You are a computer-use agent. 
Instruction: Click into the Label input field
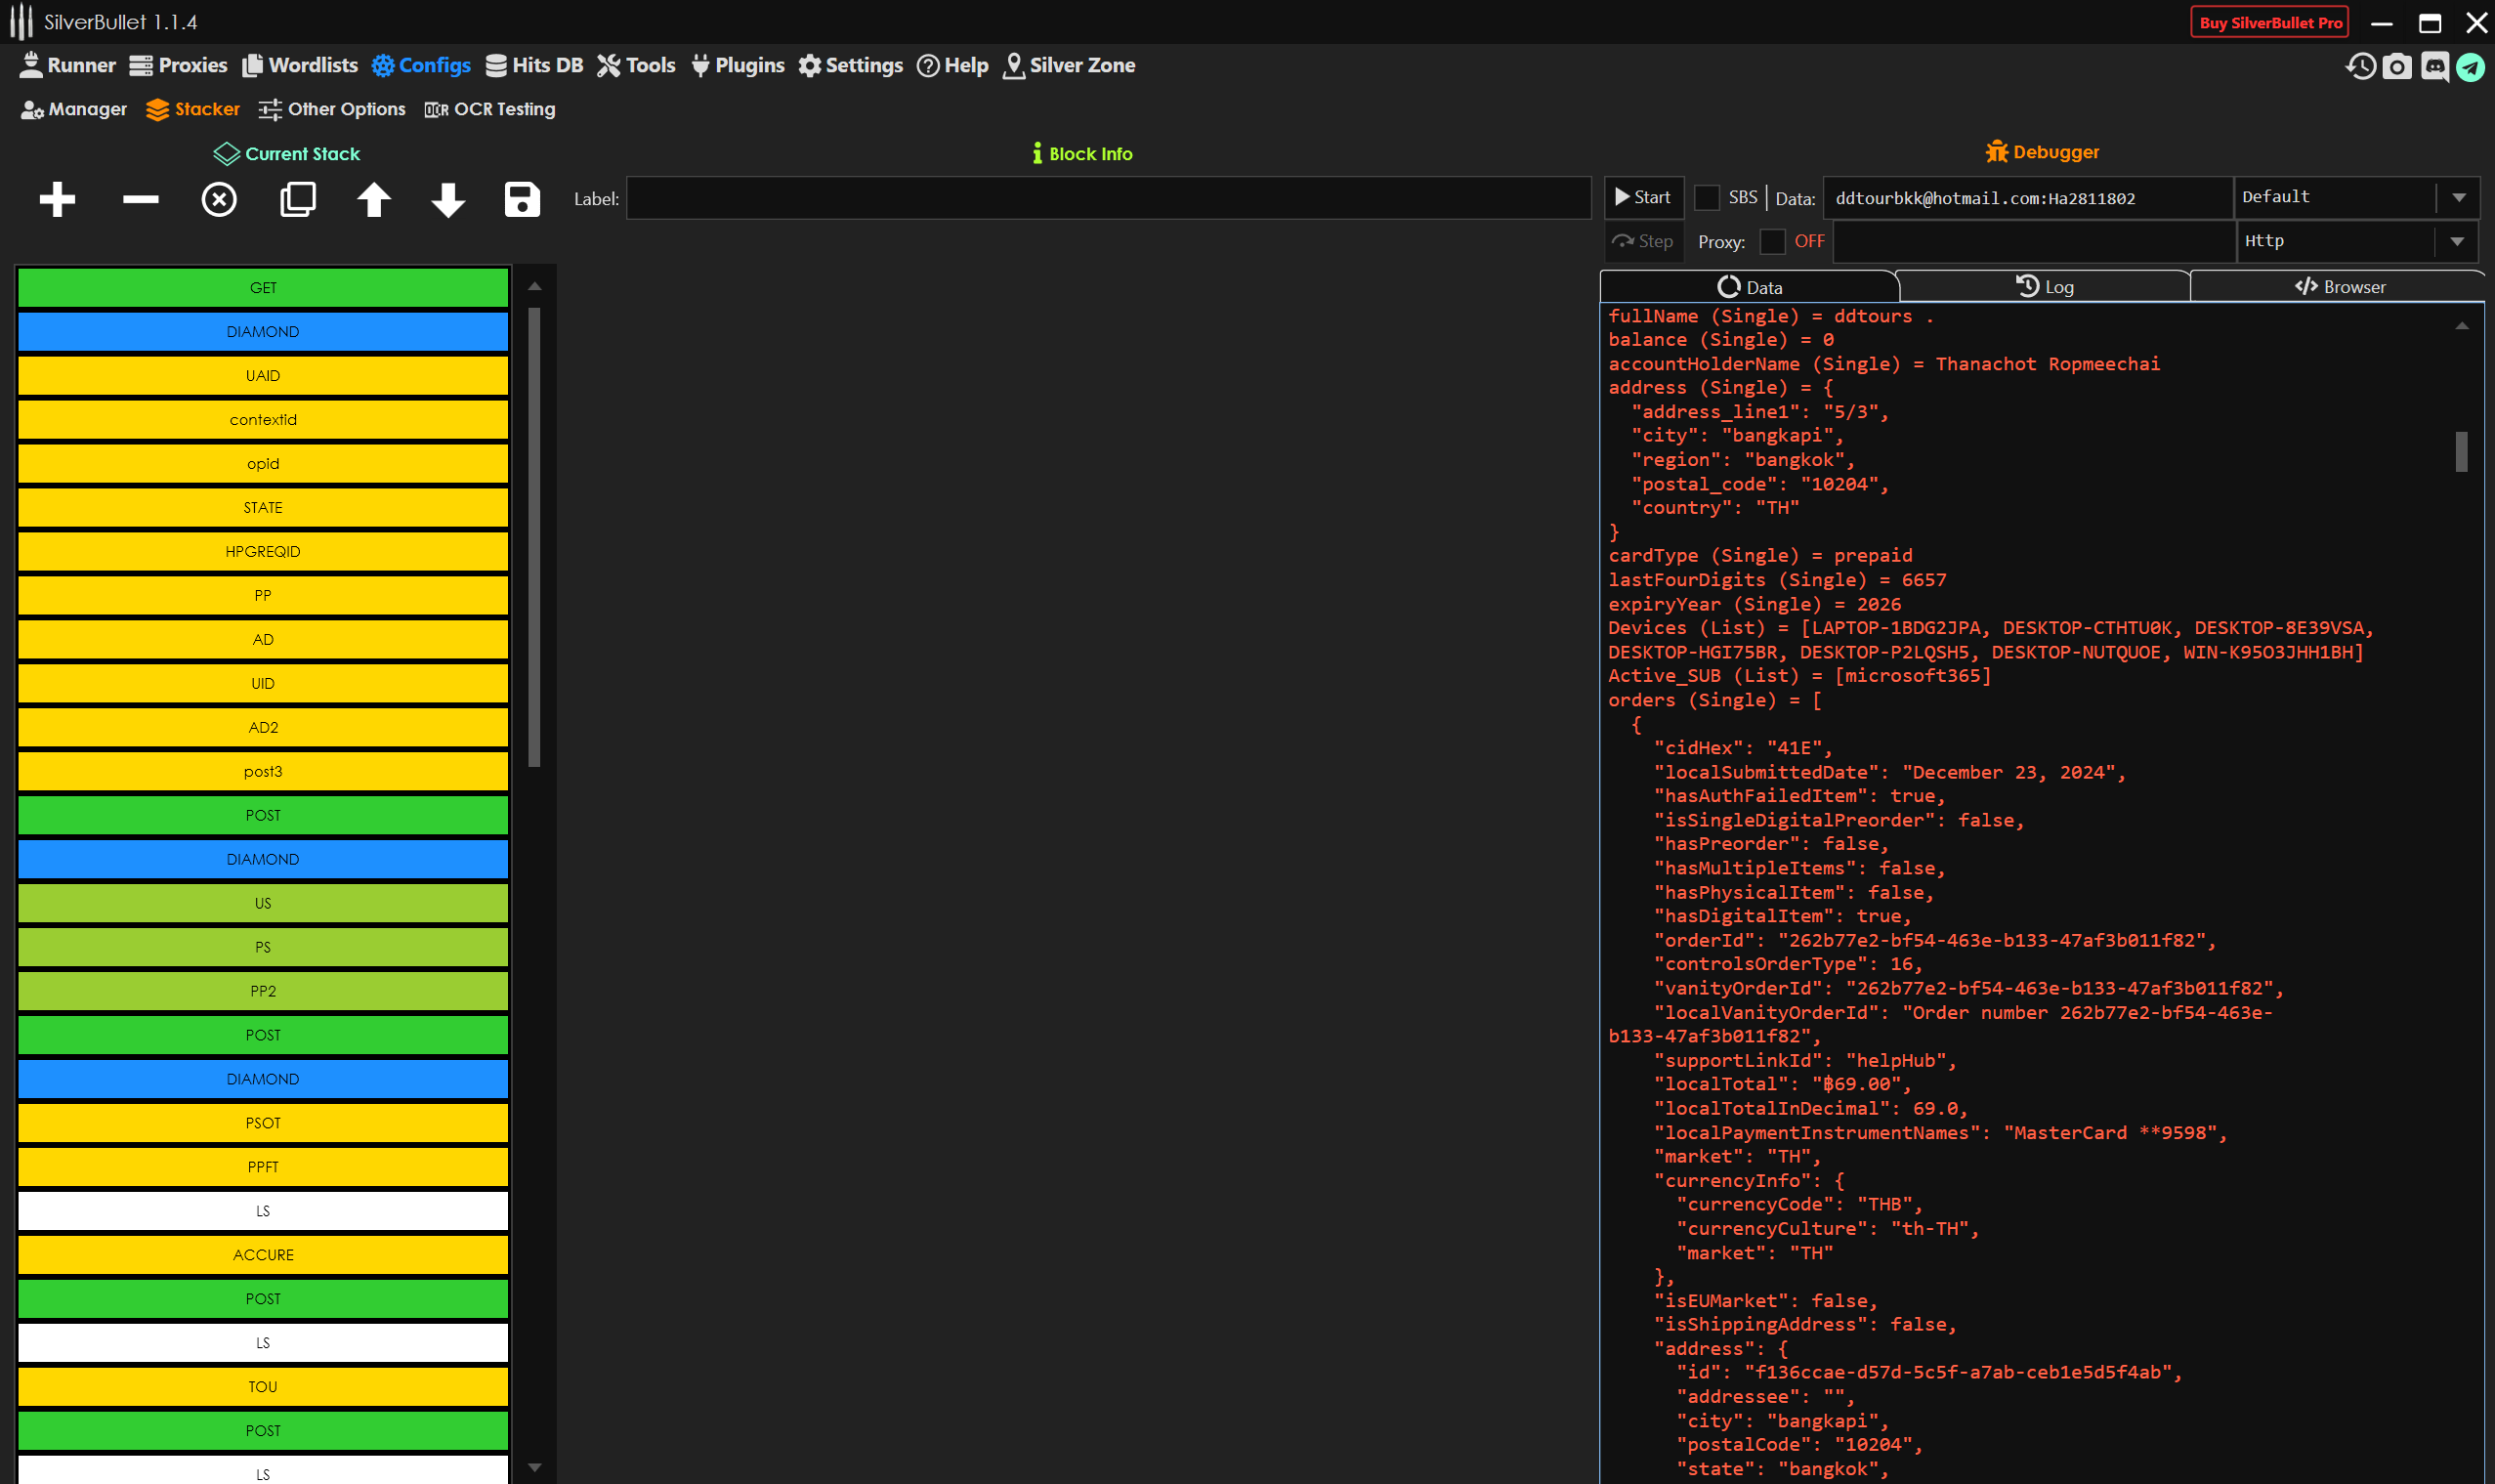(x=1108, y=198)
